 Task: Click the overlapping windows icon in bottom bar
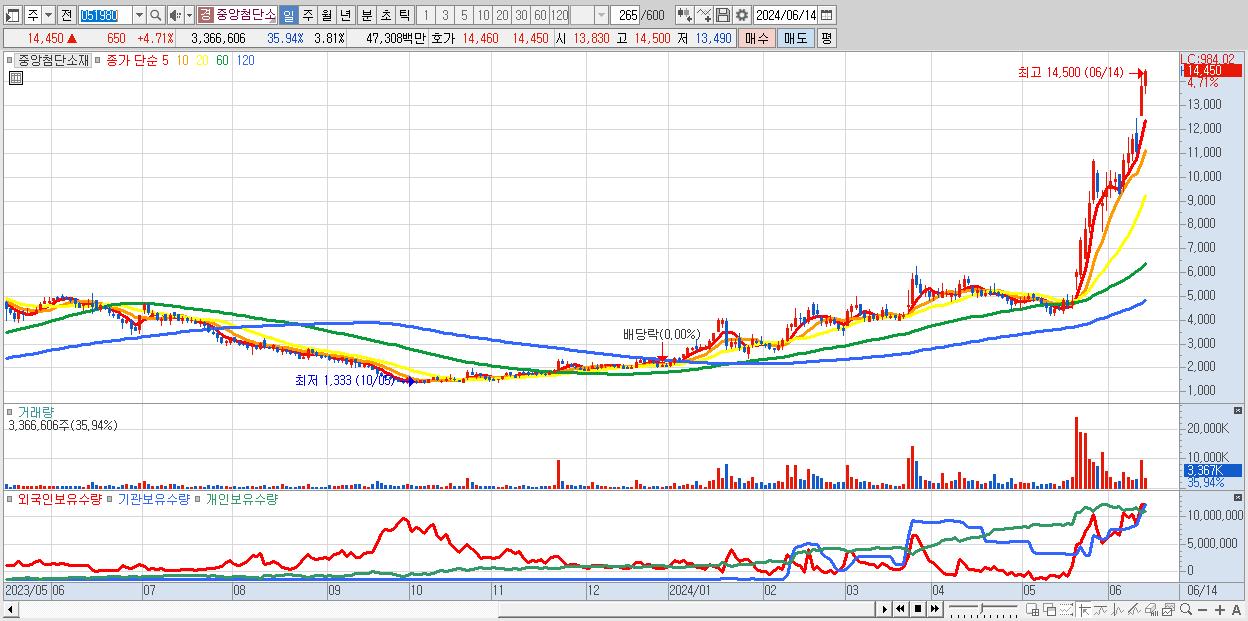click(x=1050, y=609)
